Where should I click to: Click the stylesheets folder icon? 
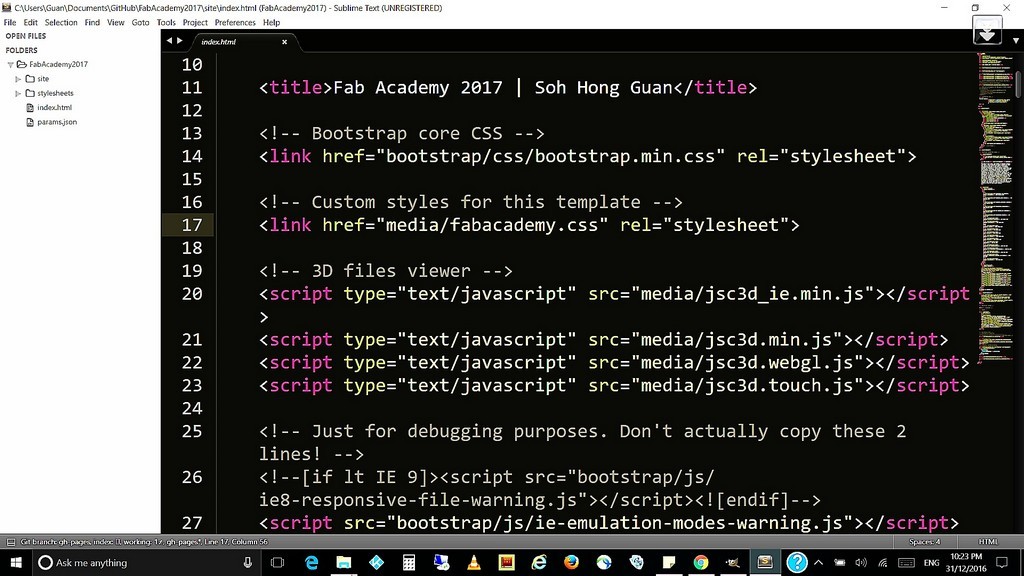point(30,93)
